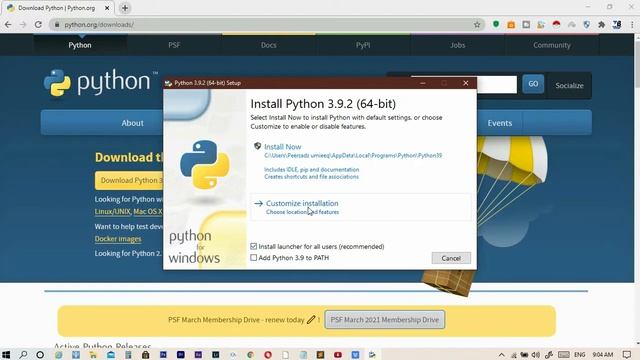The width and height of the screenshot is (640, 360).
Task: Open the Linux/UNIX download link
Action: pos(112,211)
